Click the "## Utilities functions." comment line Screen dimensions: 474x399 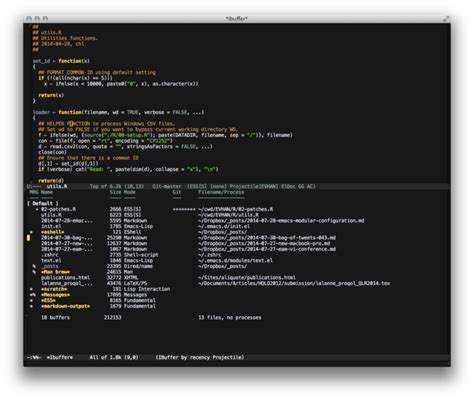click(65, 38)
